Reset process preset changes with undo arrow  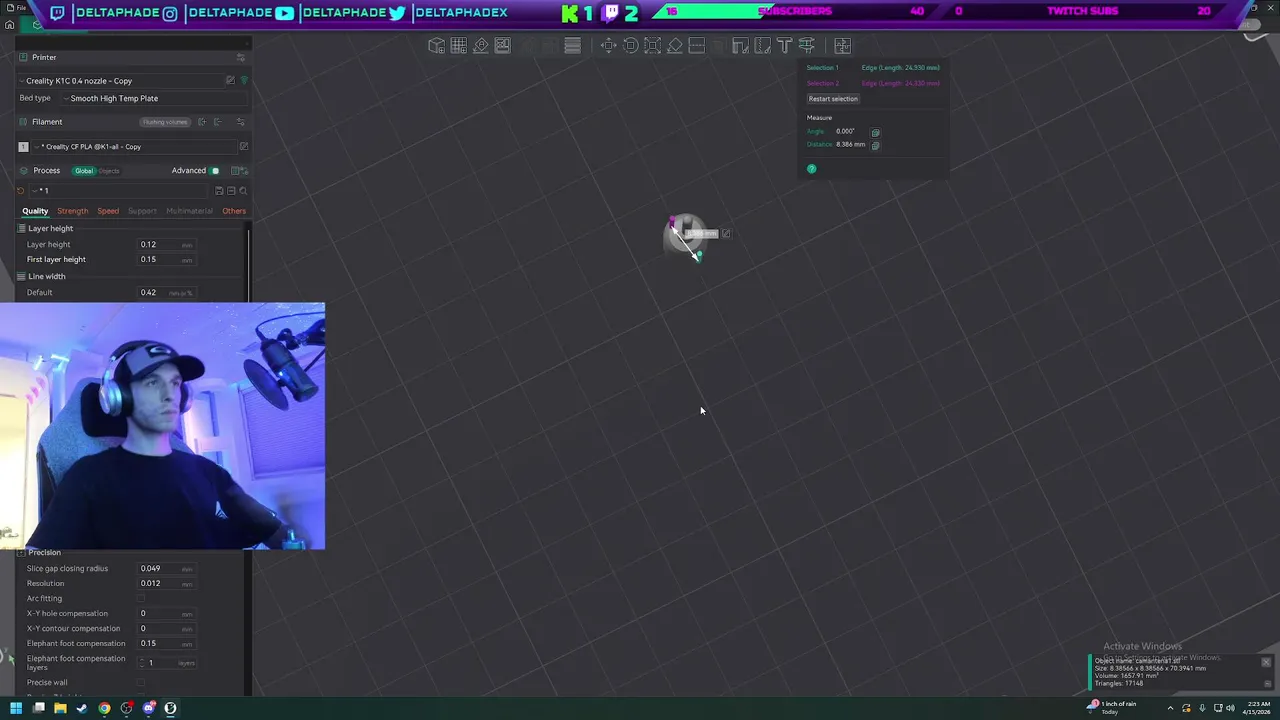pos(21,191)
